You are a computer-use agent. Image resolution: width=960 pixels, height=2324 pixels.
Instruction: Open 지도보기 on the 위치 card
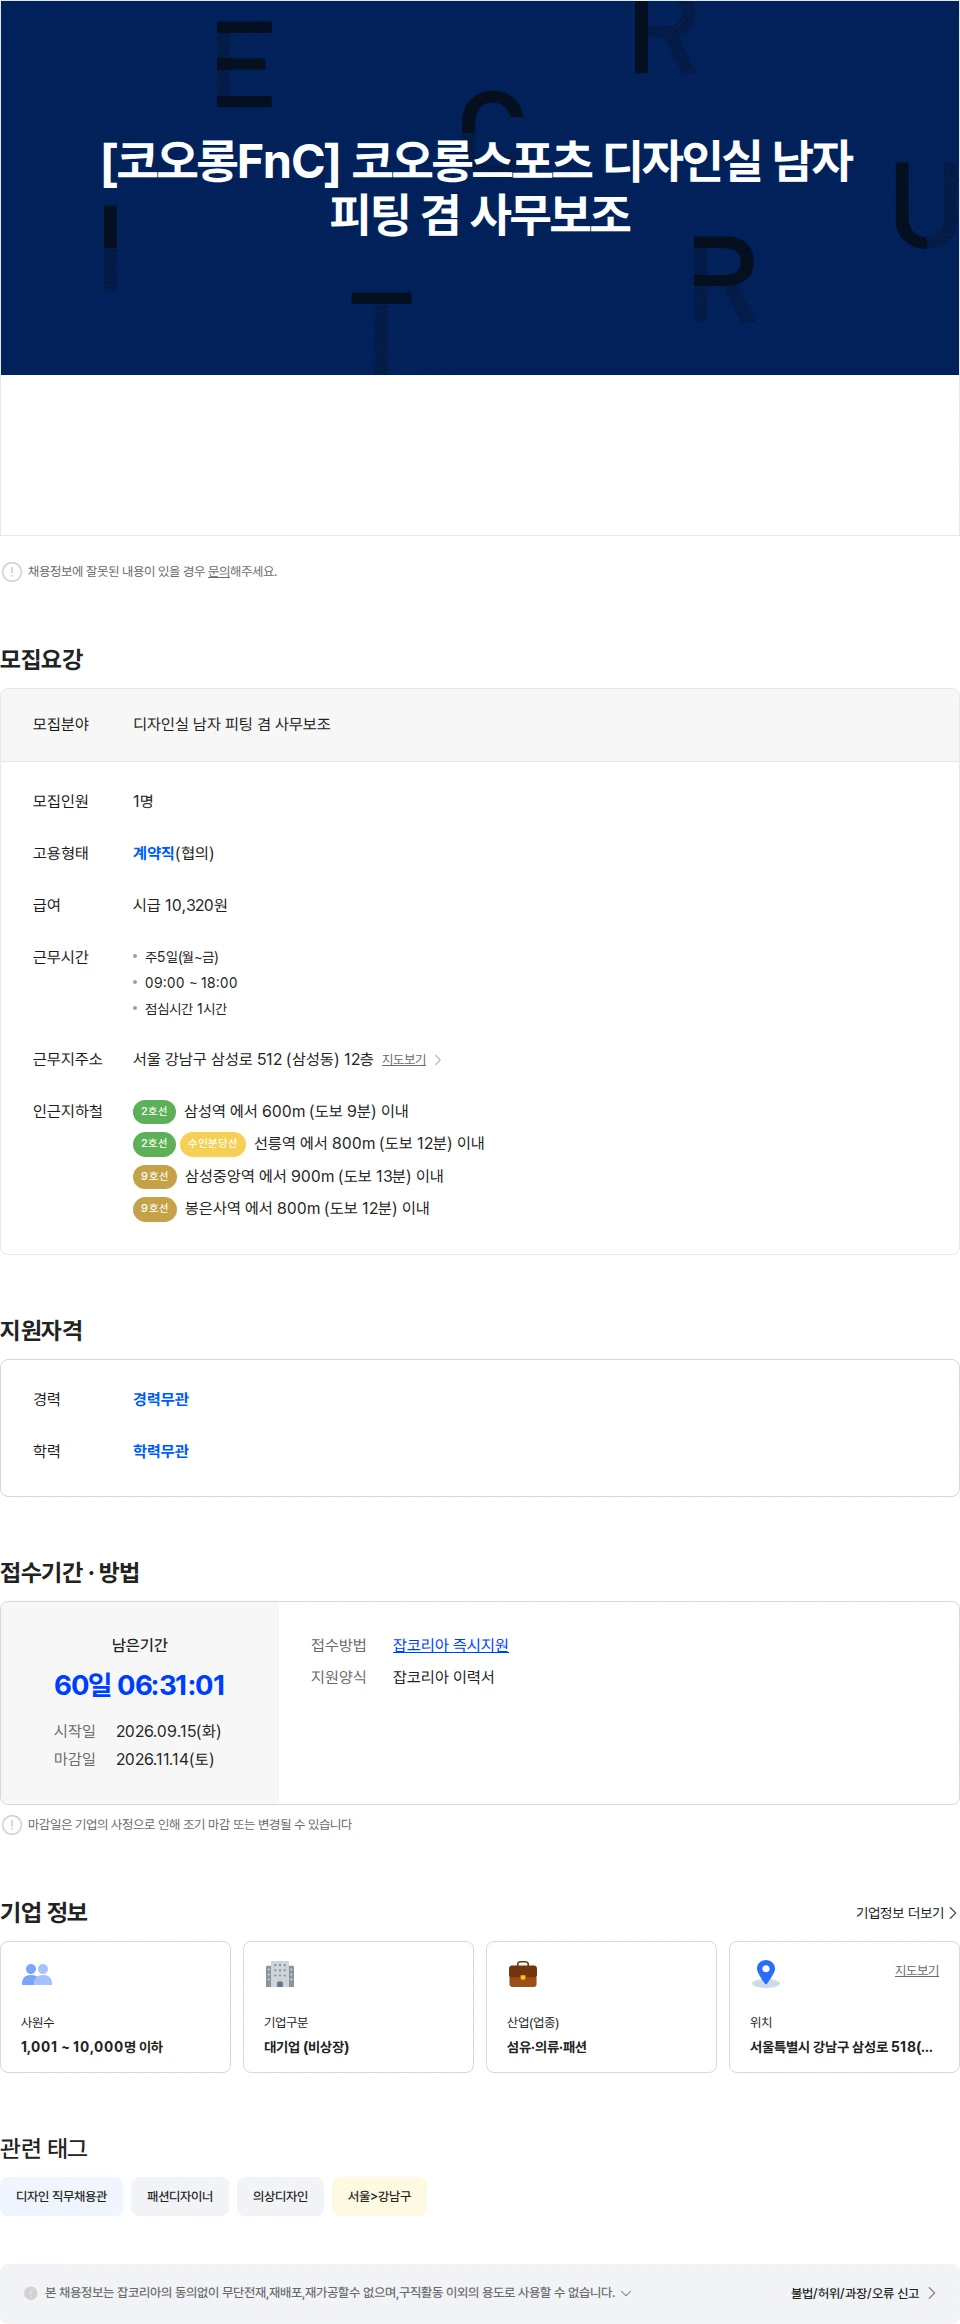[917, 1970]
